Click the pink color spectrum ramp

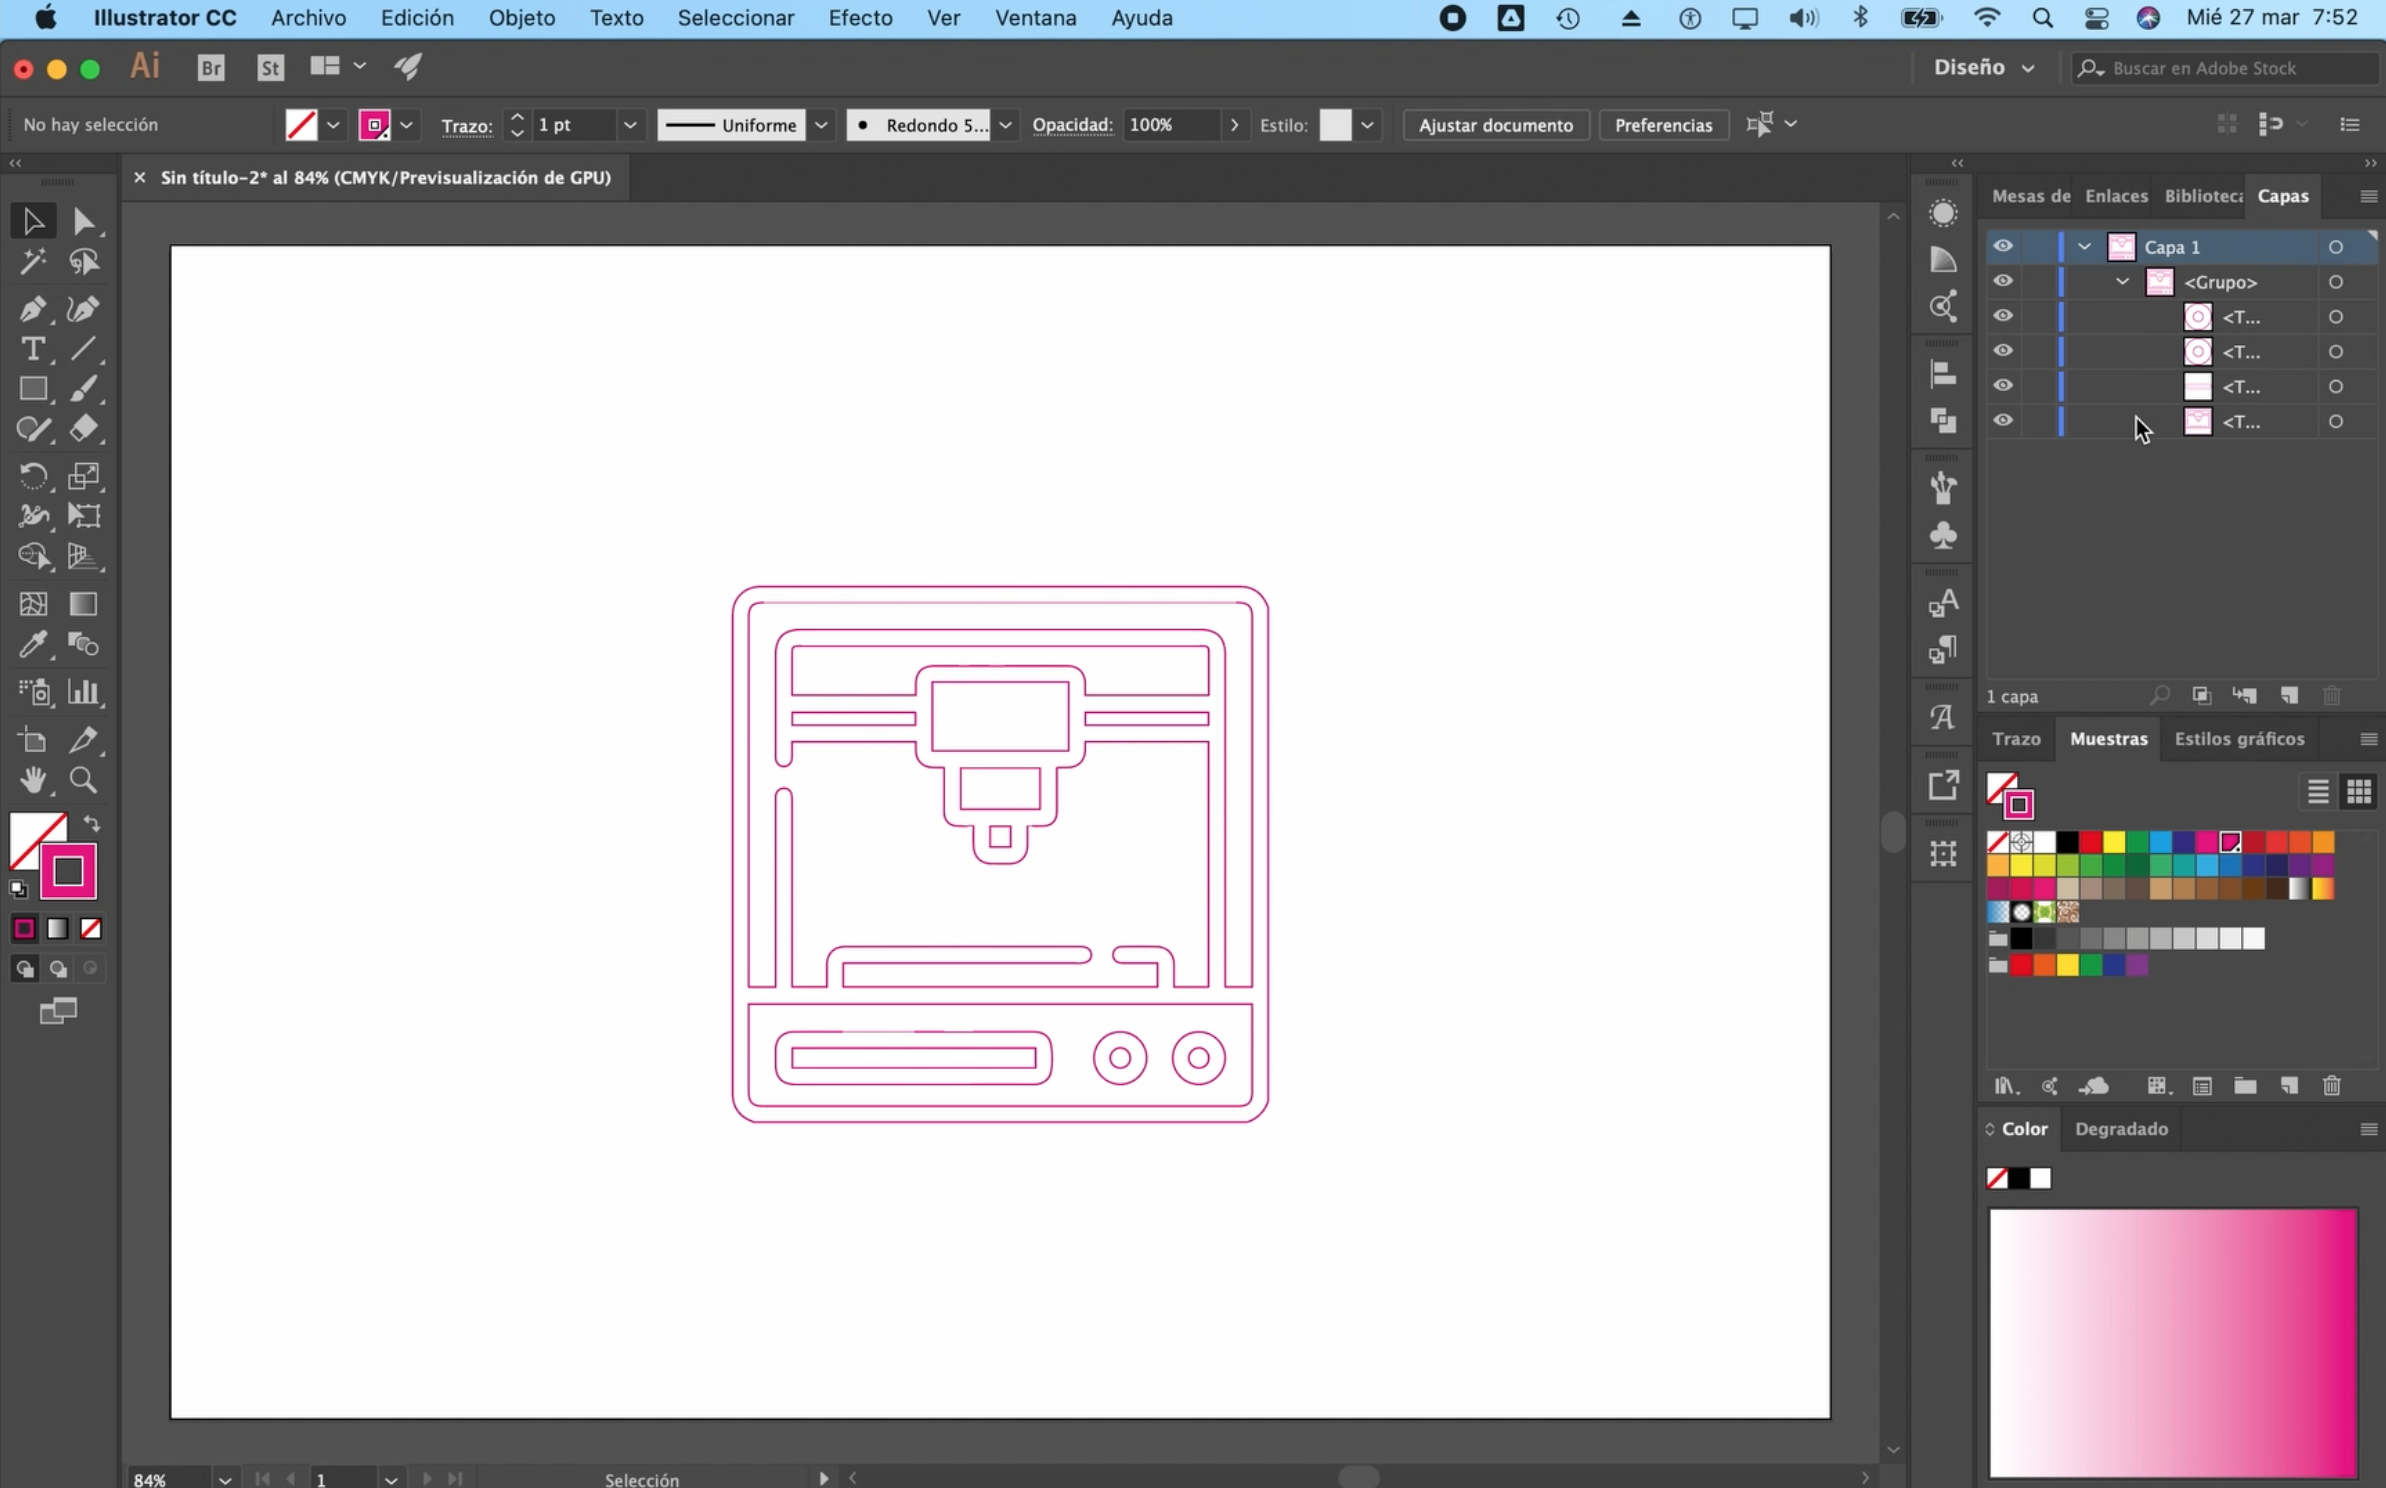(2173, 1342)
